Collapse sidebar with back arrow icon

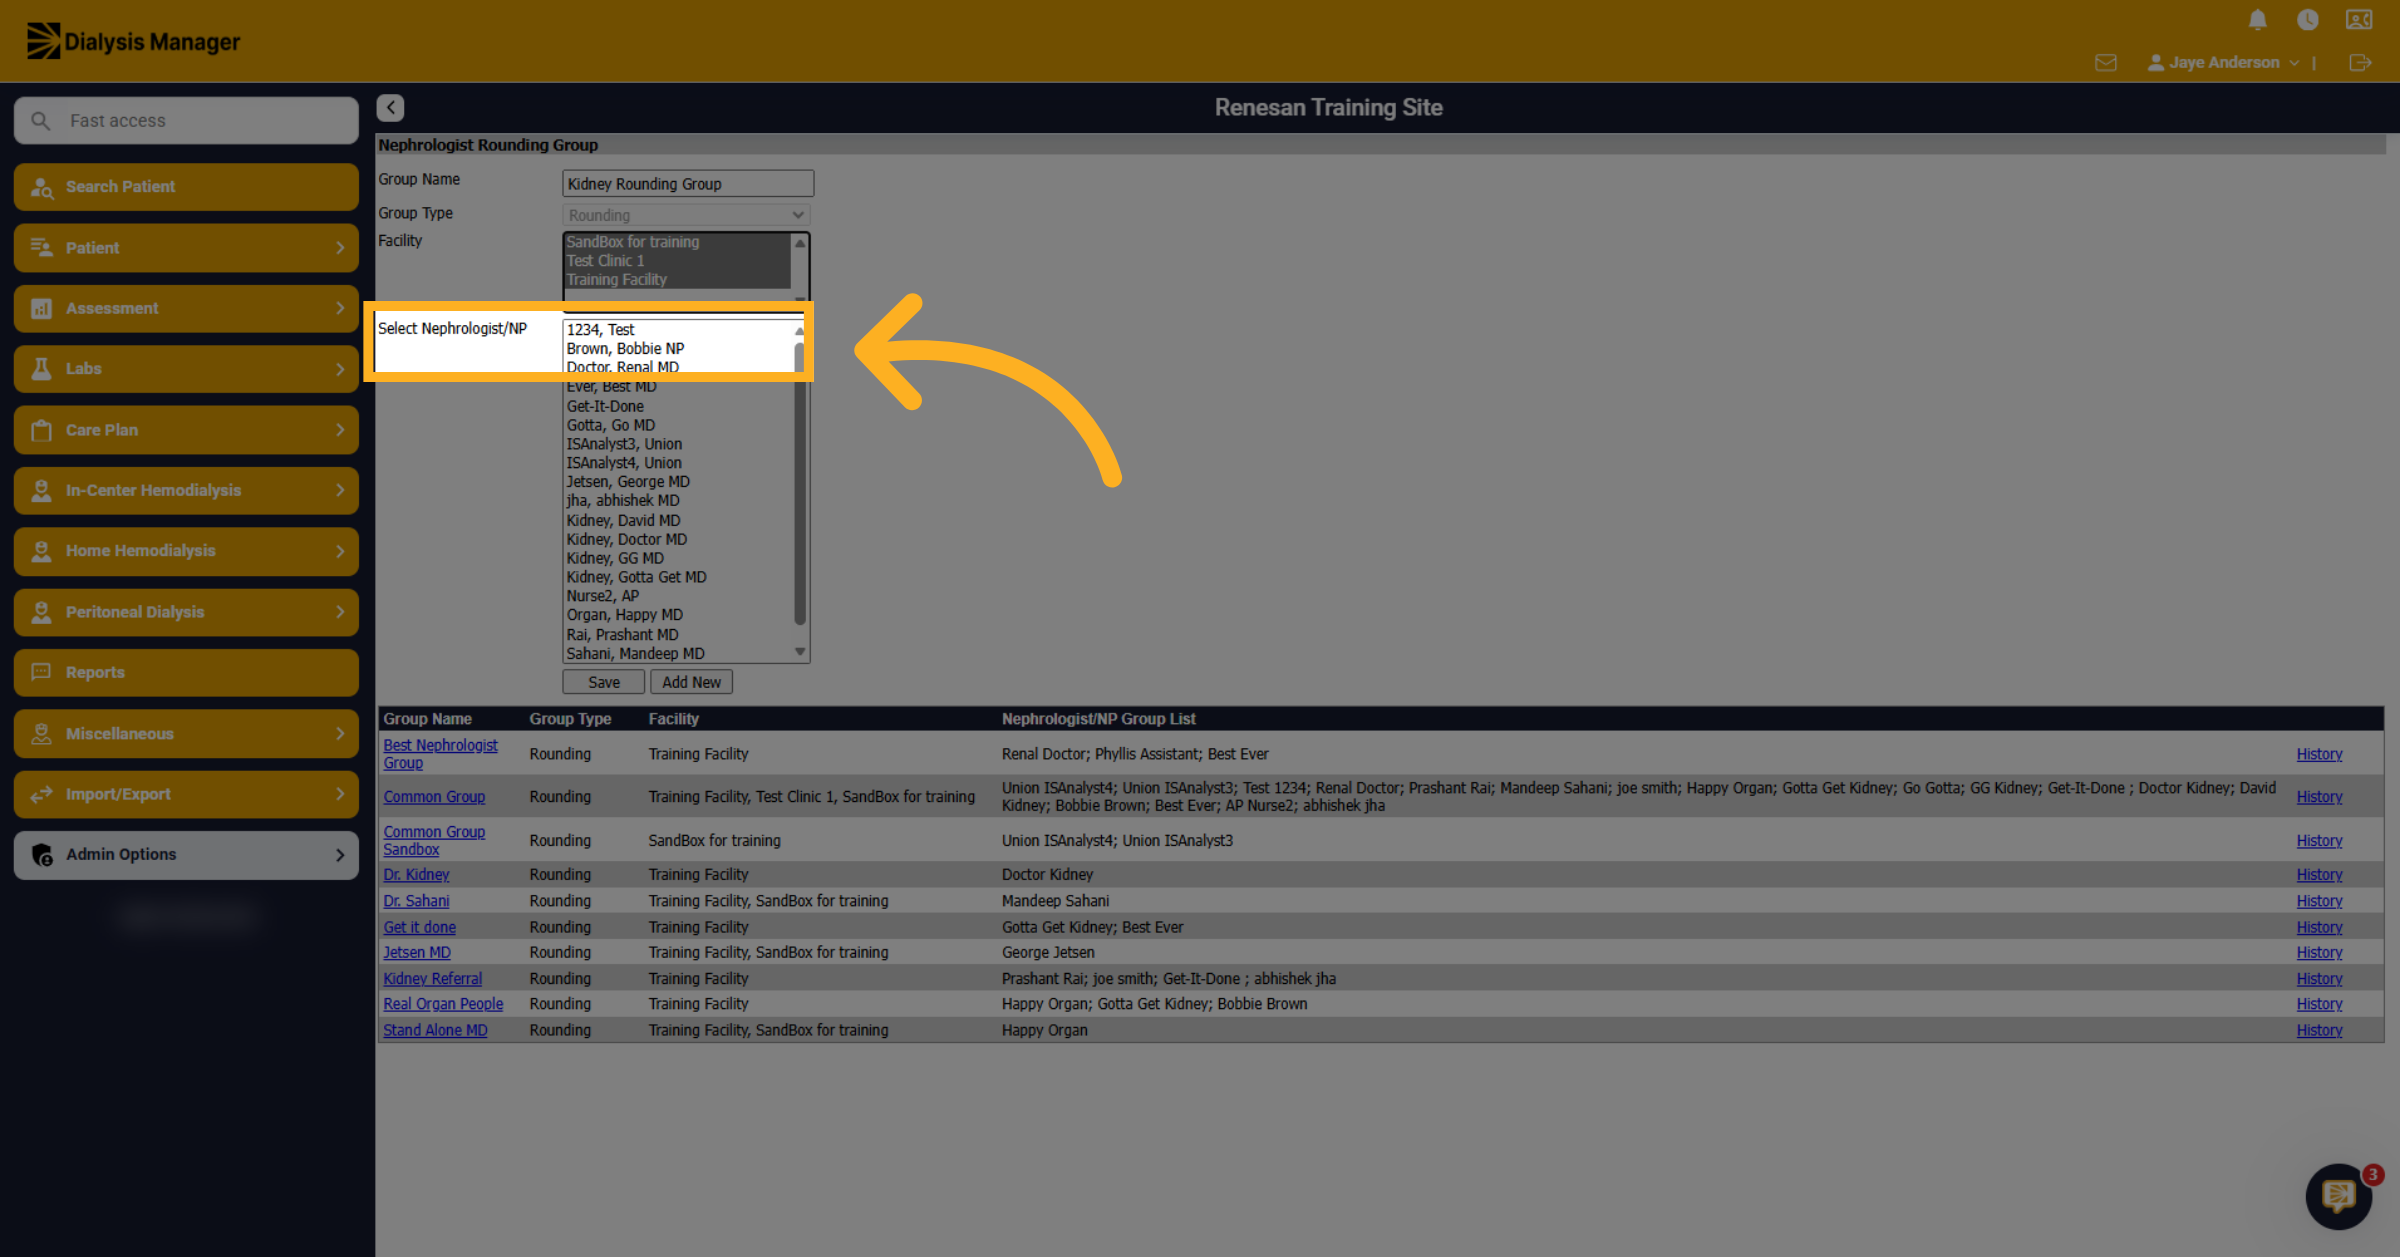[390, 107]
